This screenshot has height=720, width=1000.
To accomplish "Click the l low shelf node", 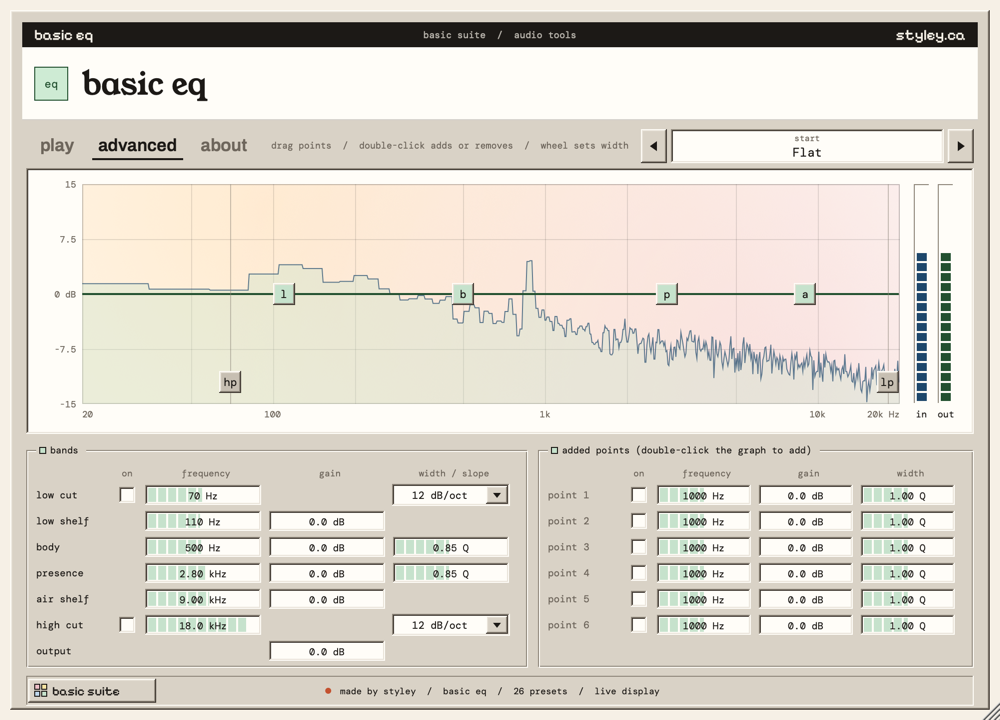I will point(284,294).
